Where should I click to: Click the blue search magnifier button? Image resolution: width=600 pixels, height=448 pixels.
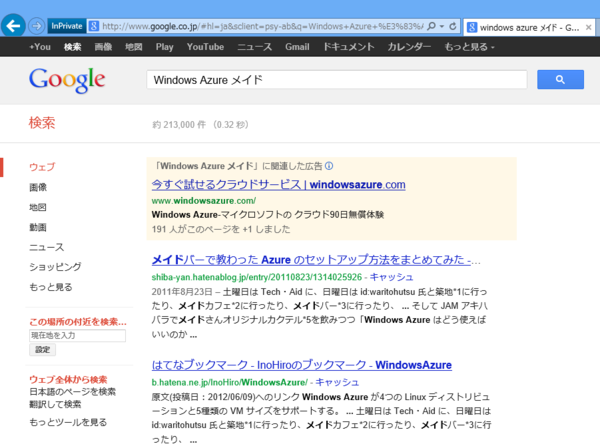click(560, 80)
